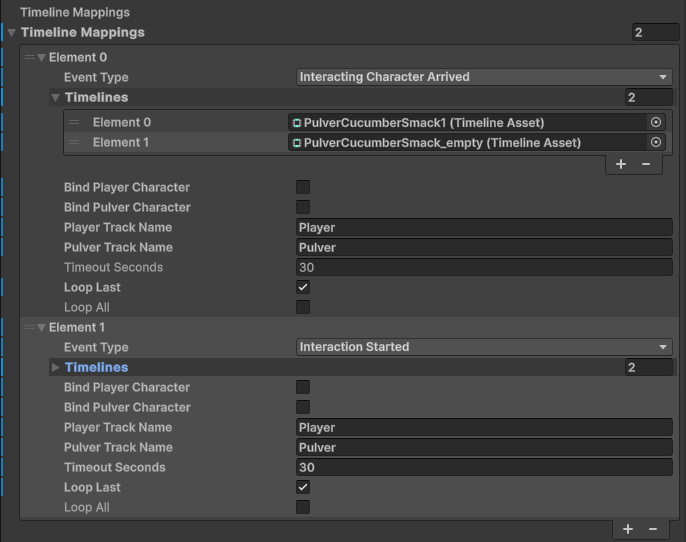
Task: Collapse the Element 1 mapping foldout
Action: pos(41,327)
